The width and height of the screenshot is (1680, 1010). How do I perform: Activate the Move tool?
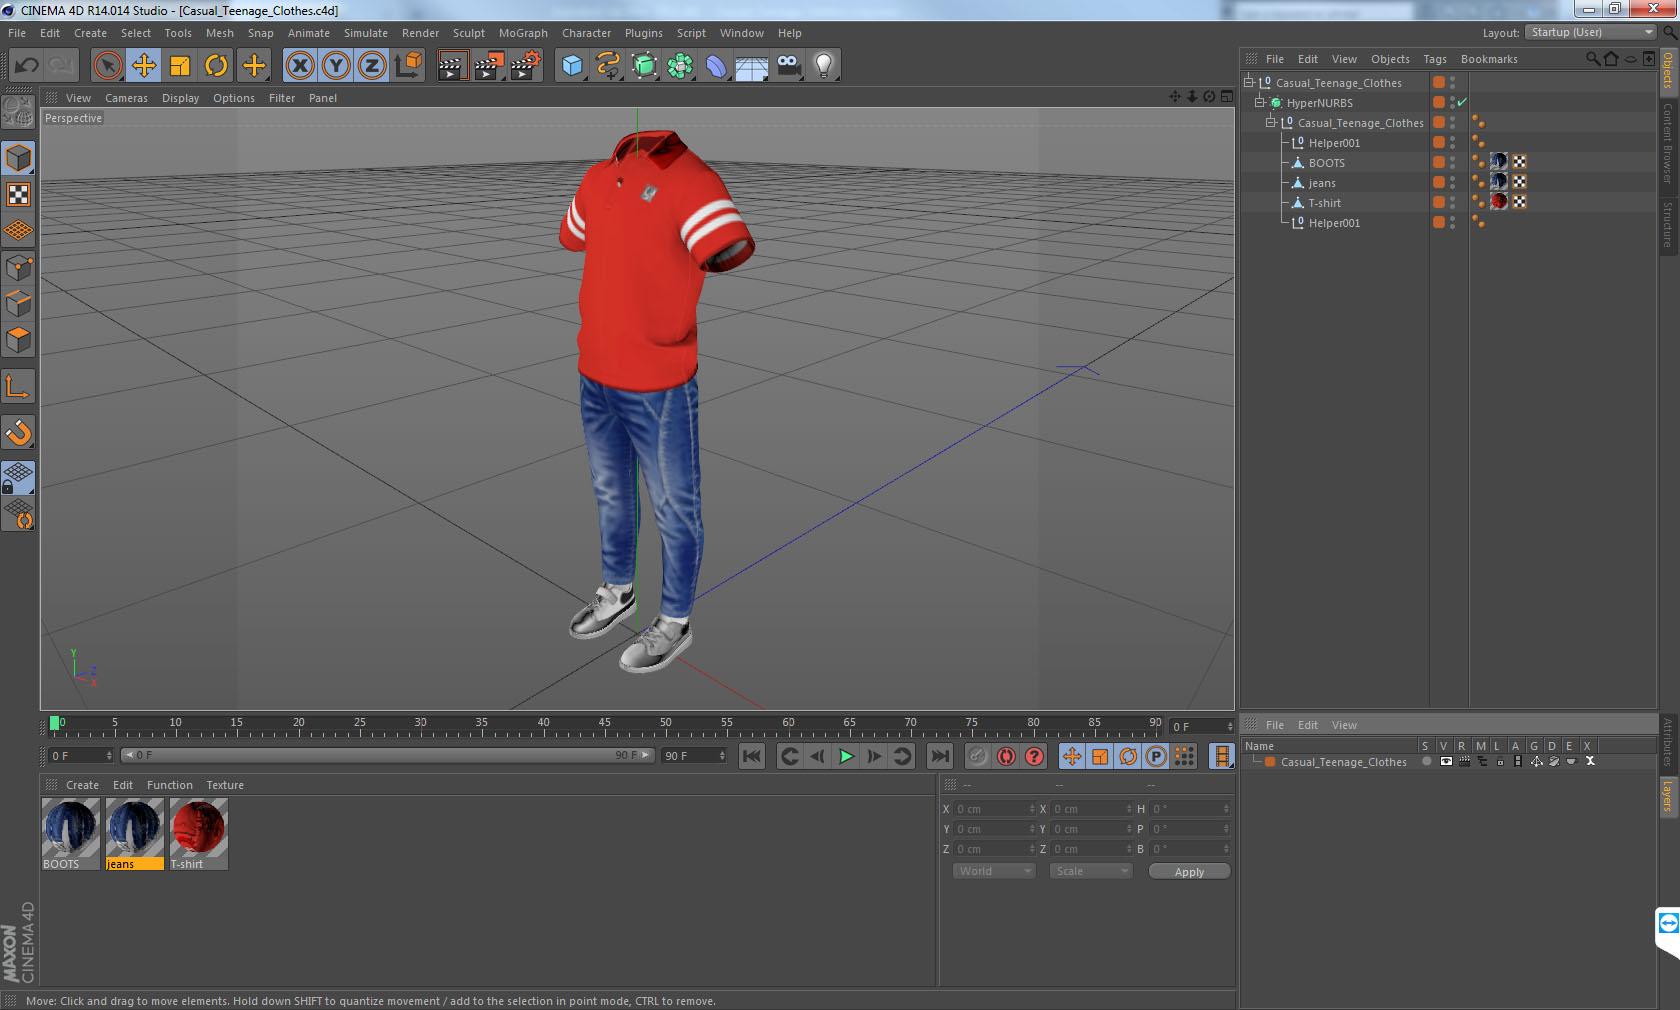(x=144, y=66)
